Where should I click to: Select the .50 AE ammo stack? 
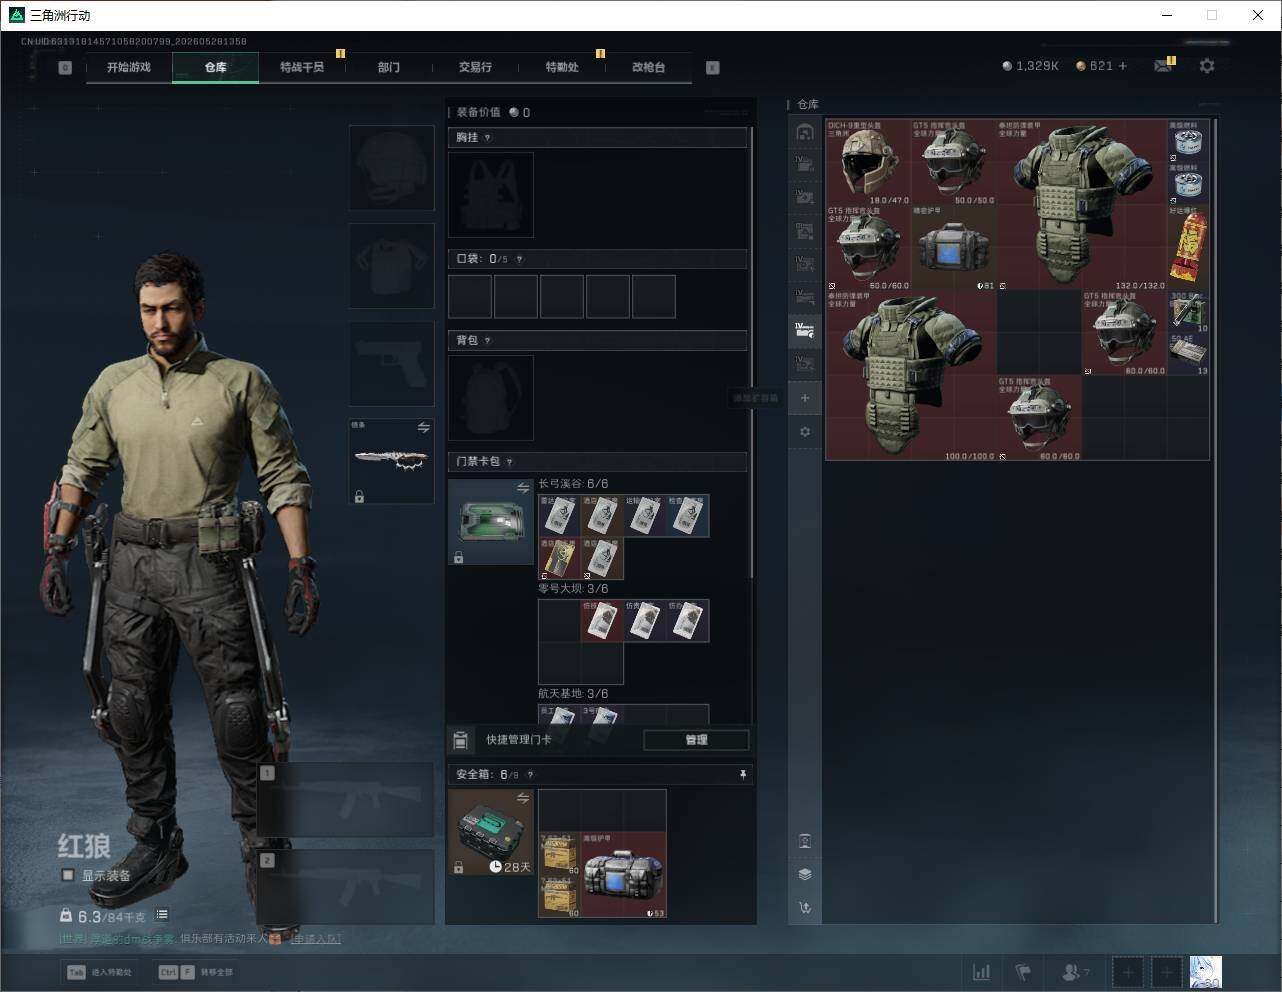tap(1188, 355)
